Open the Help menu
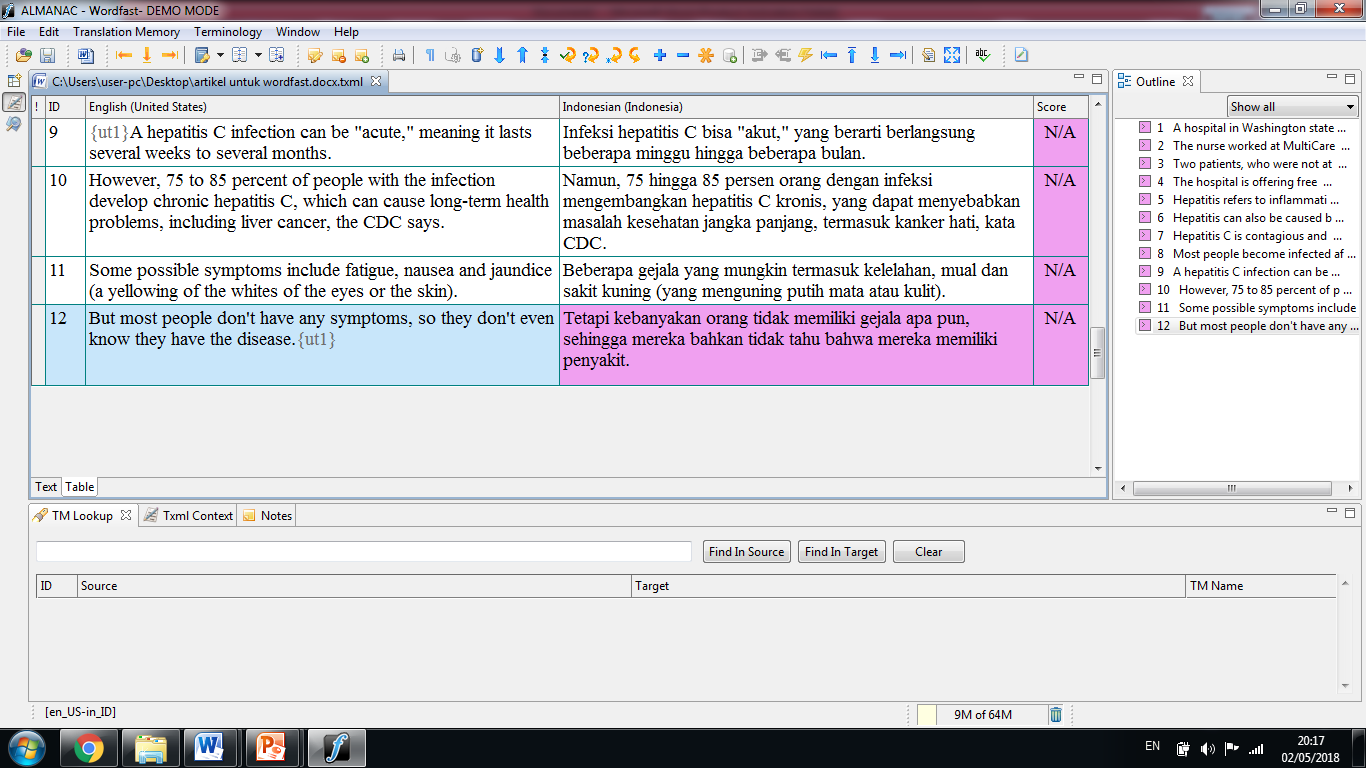1366x768 pixels. (346, 32)
